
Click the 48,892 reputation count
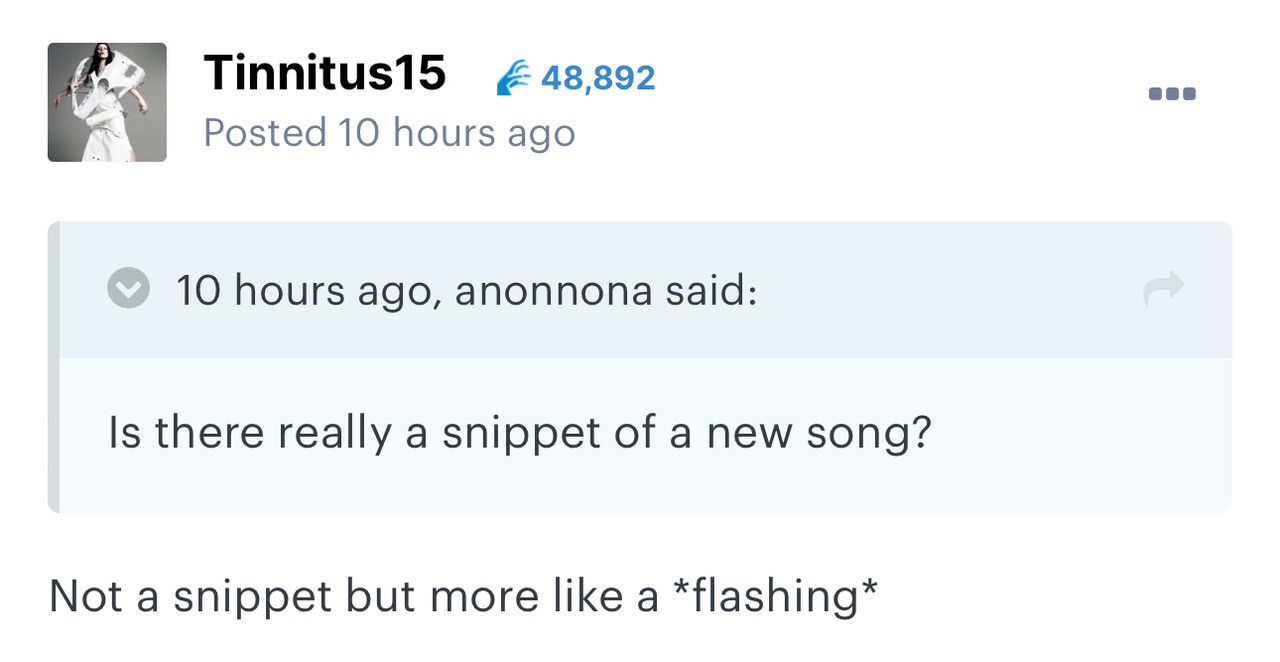598,77
